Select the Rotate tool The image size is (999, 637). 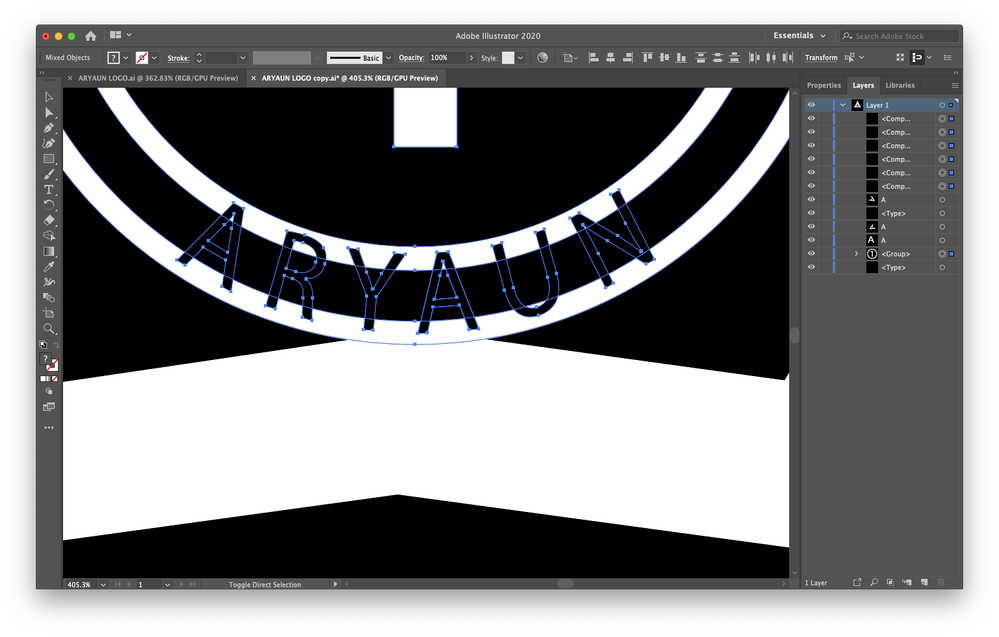coord(49,205)
